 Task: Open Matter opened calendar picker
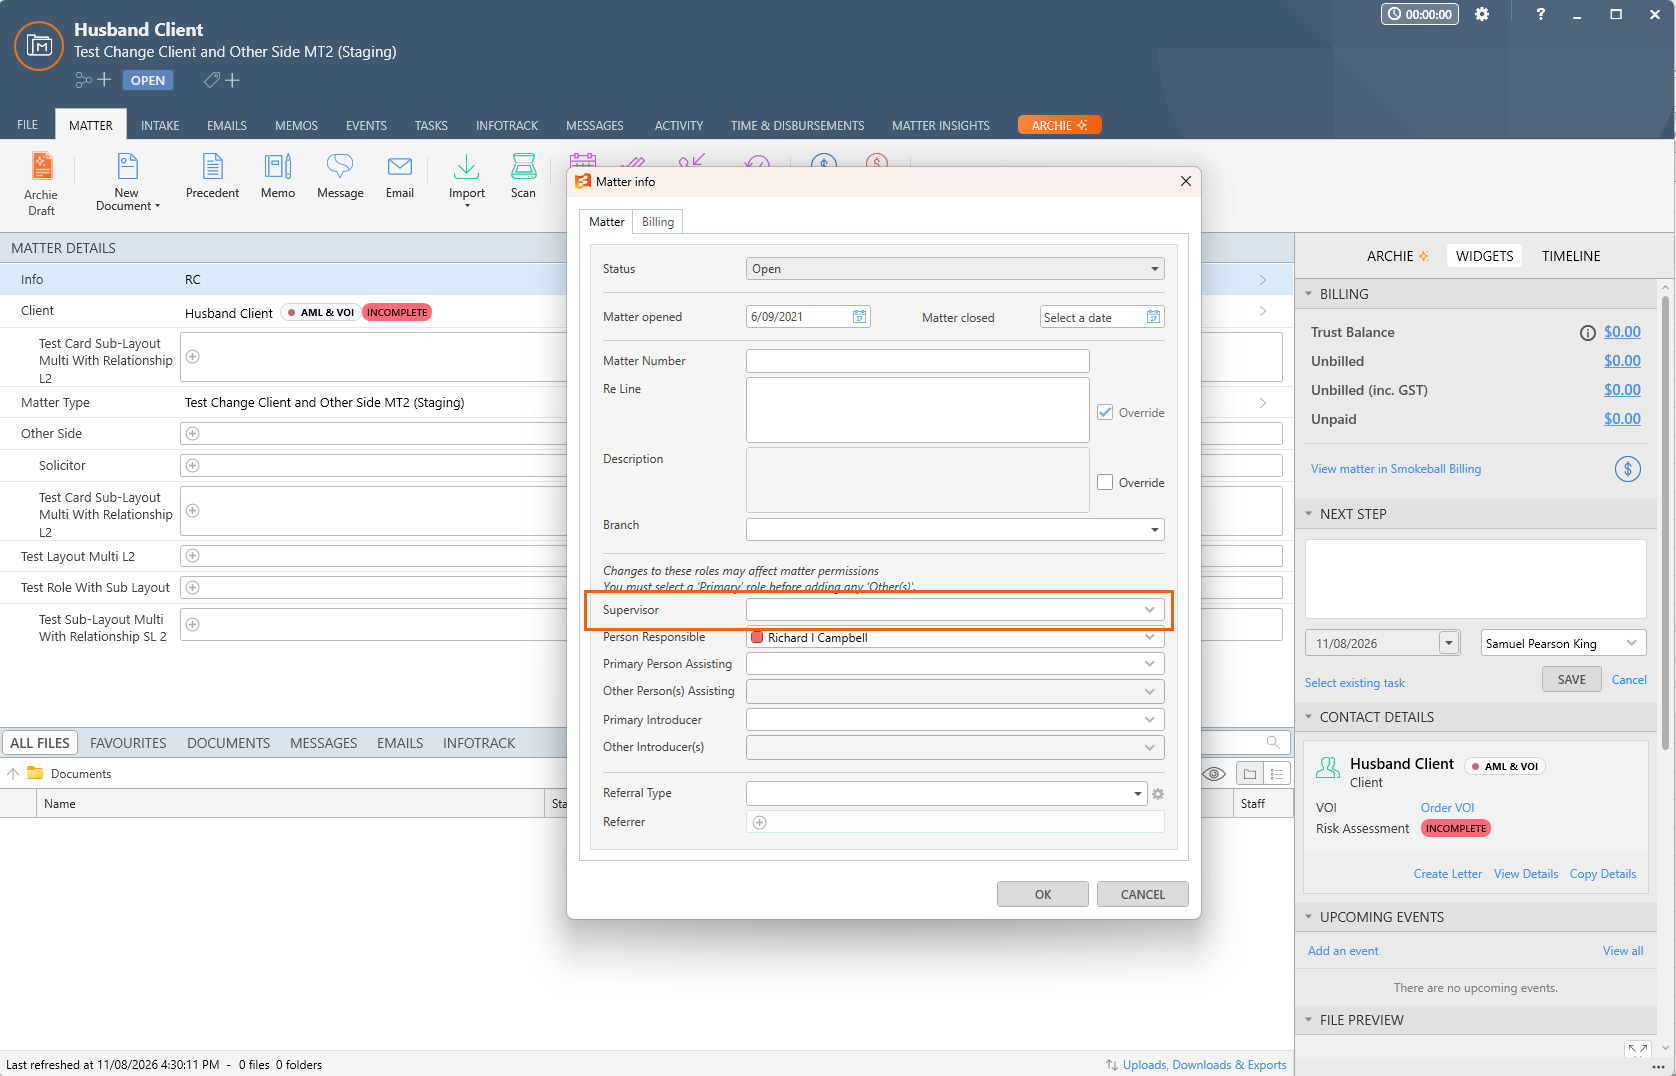859,317
